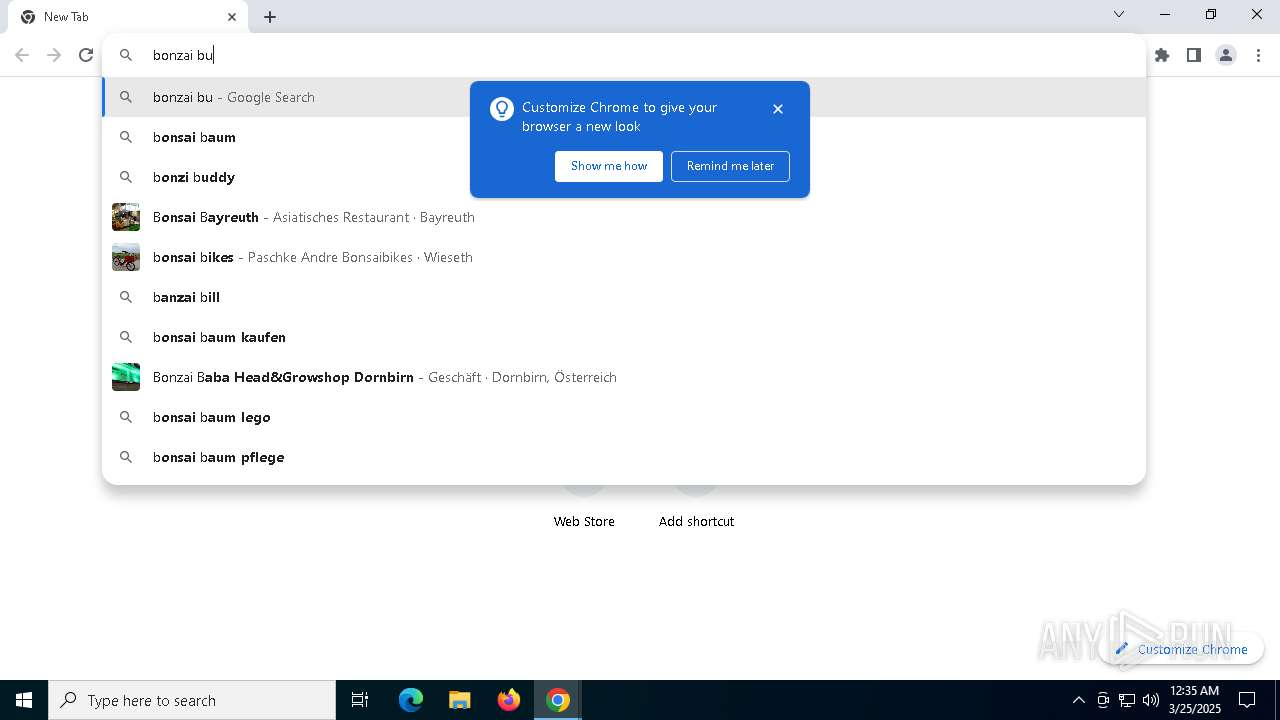
Task: Open the clock showing 12:35 AM
Action: [x=1194, y=700]
